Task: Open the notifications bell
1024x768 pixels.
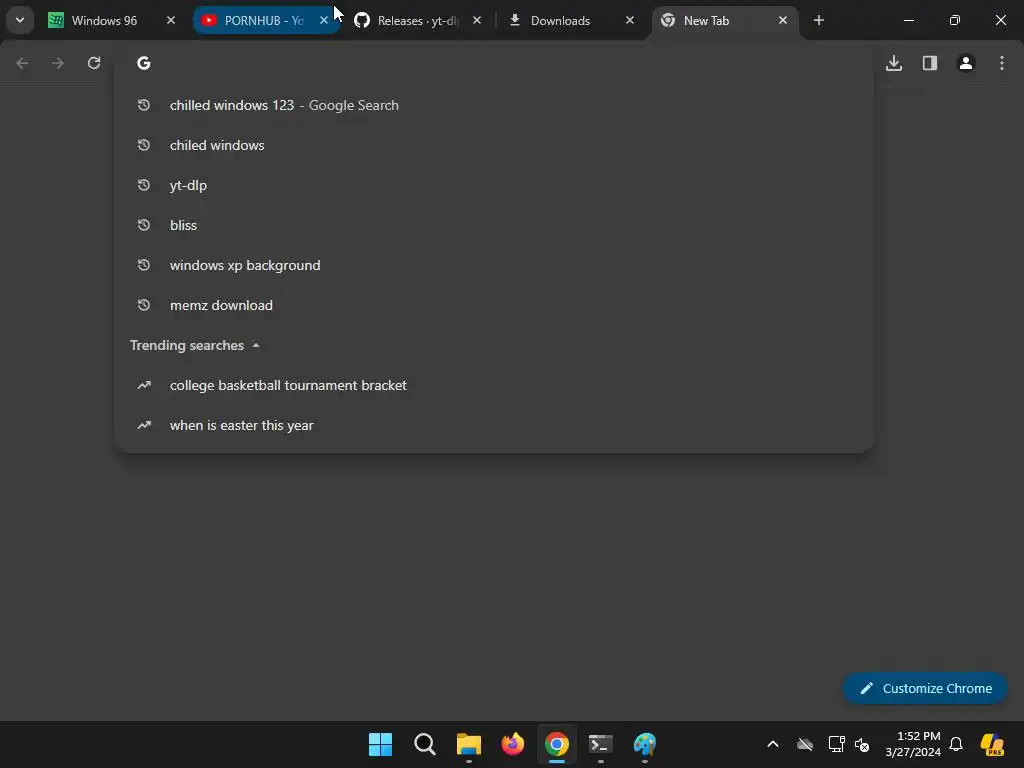Action: click(x=956, y=744)
